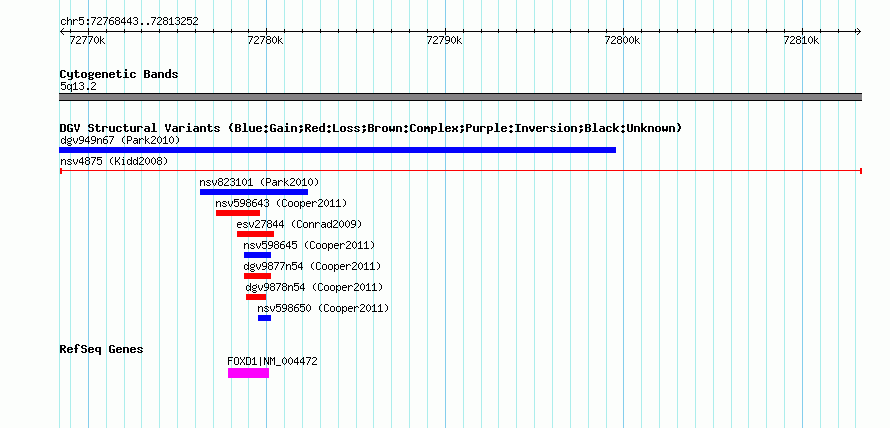890x428 pixels.
Task: Open the nsv4875 (Kidd2008) label
Action: tap(114, 161)
